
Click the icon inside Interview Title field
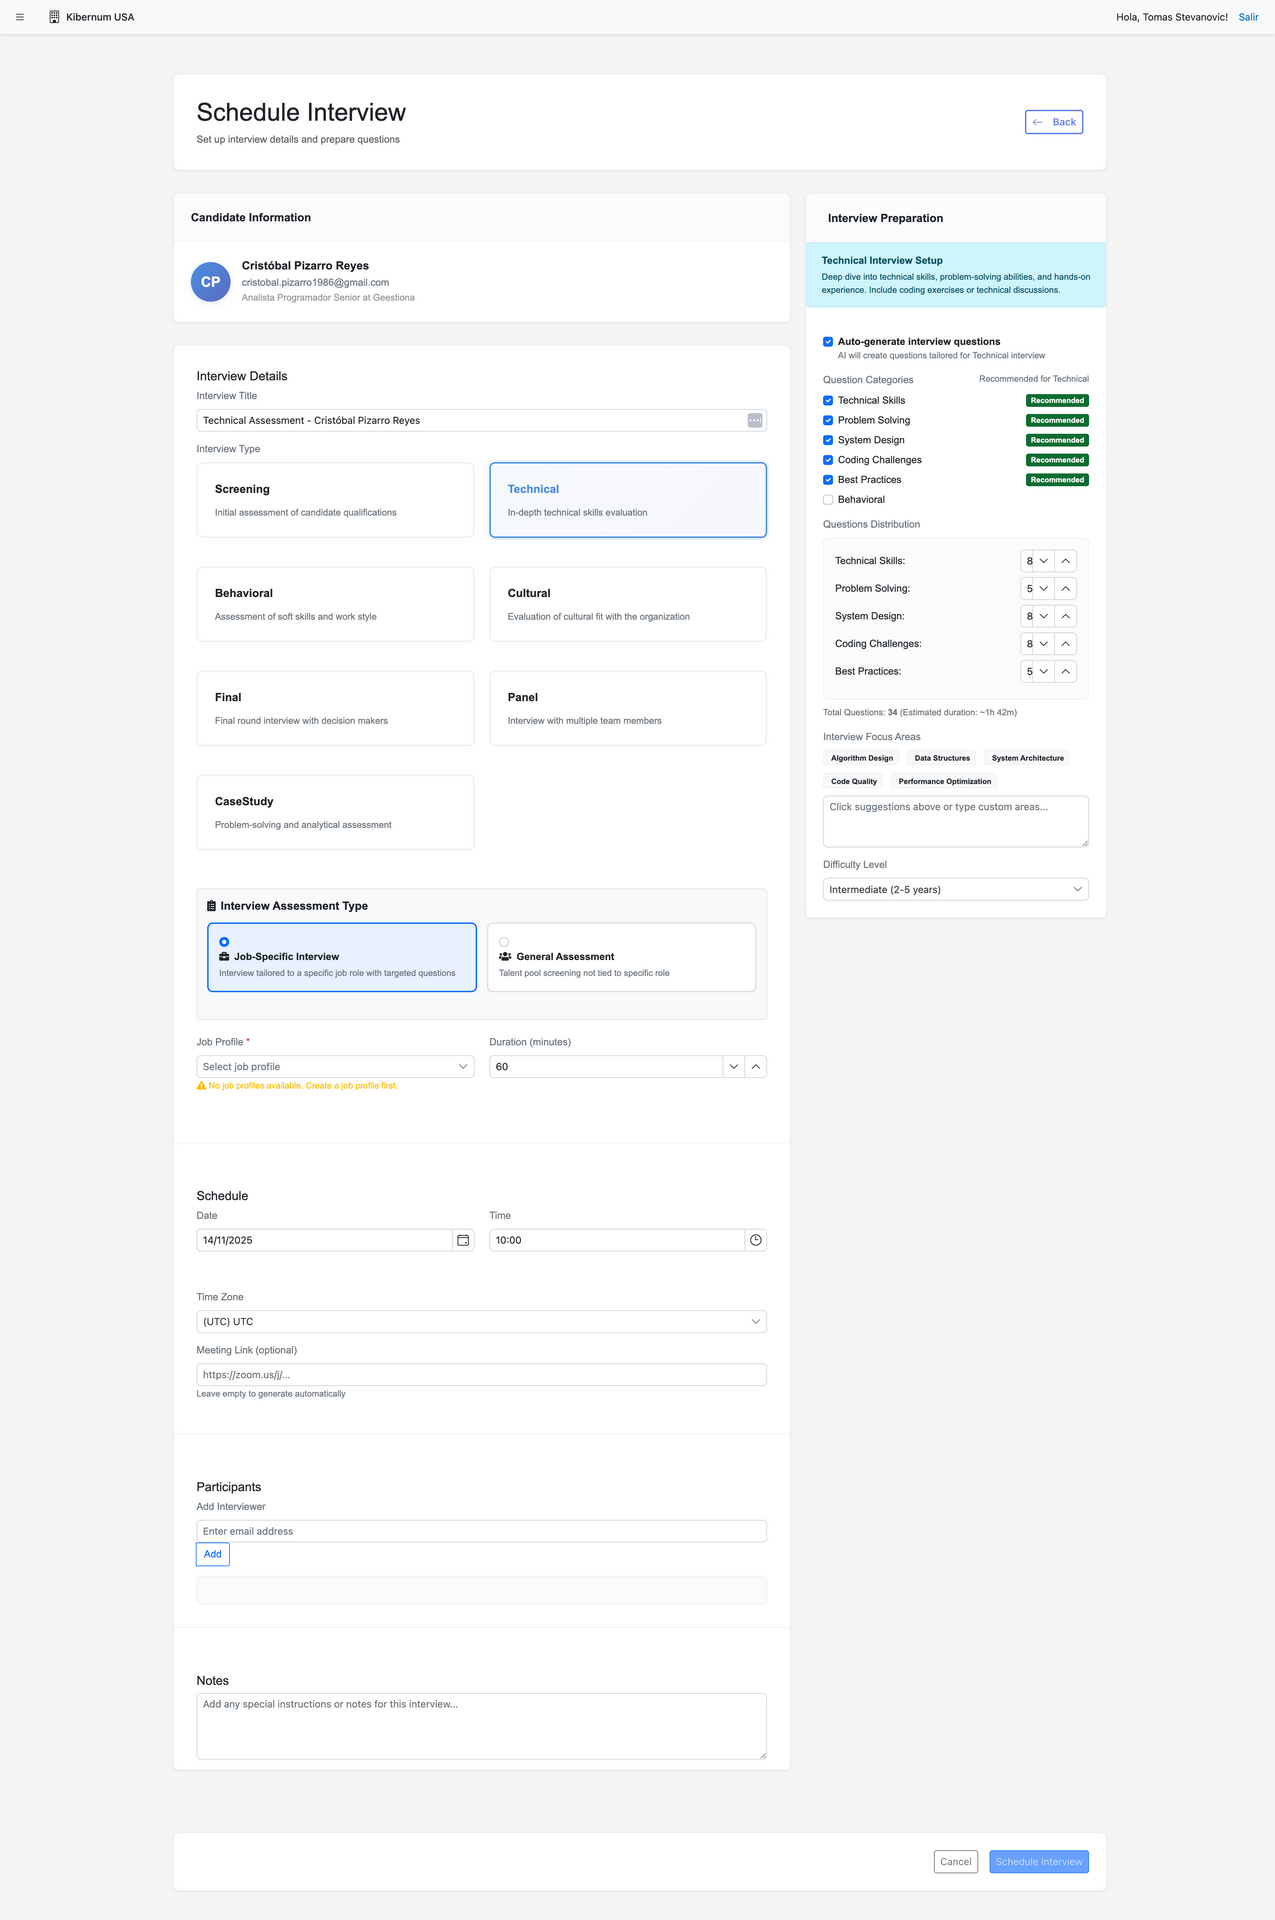[x=755, y=421]
